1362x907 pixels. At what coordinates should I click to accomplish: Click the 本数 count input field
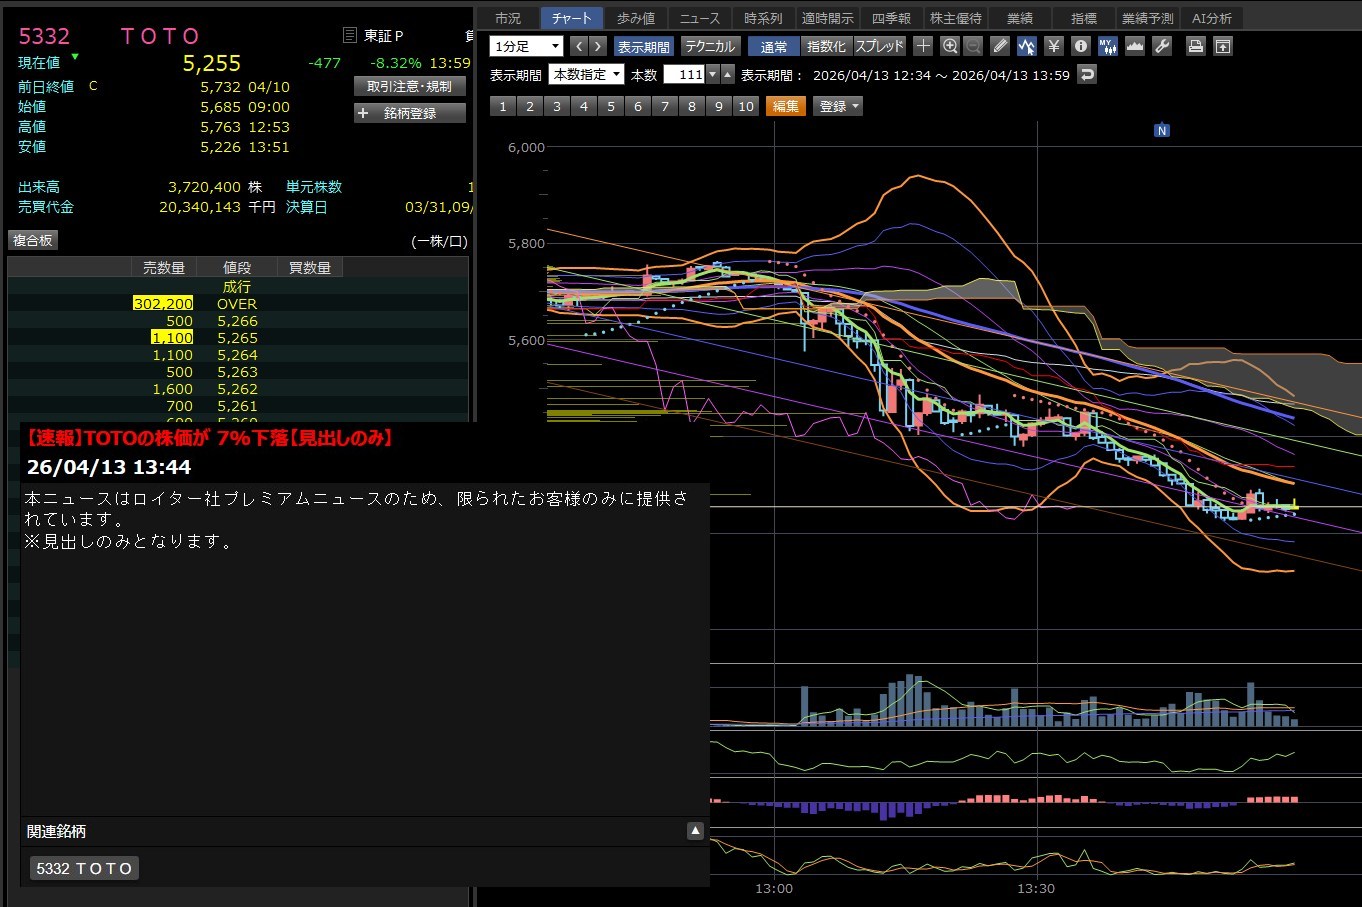[685, 75]
